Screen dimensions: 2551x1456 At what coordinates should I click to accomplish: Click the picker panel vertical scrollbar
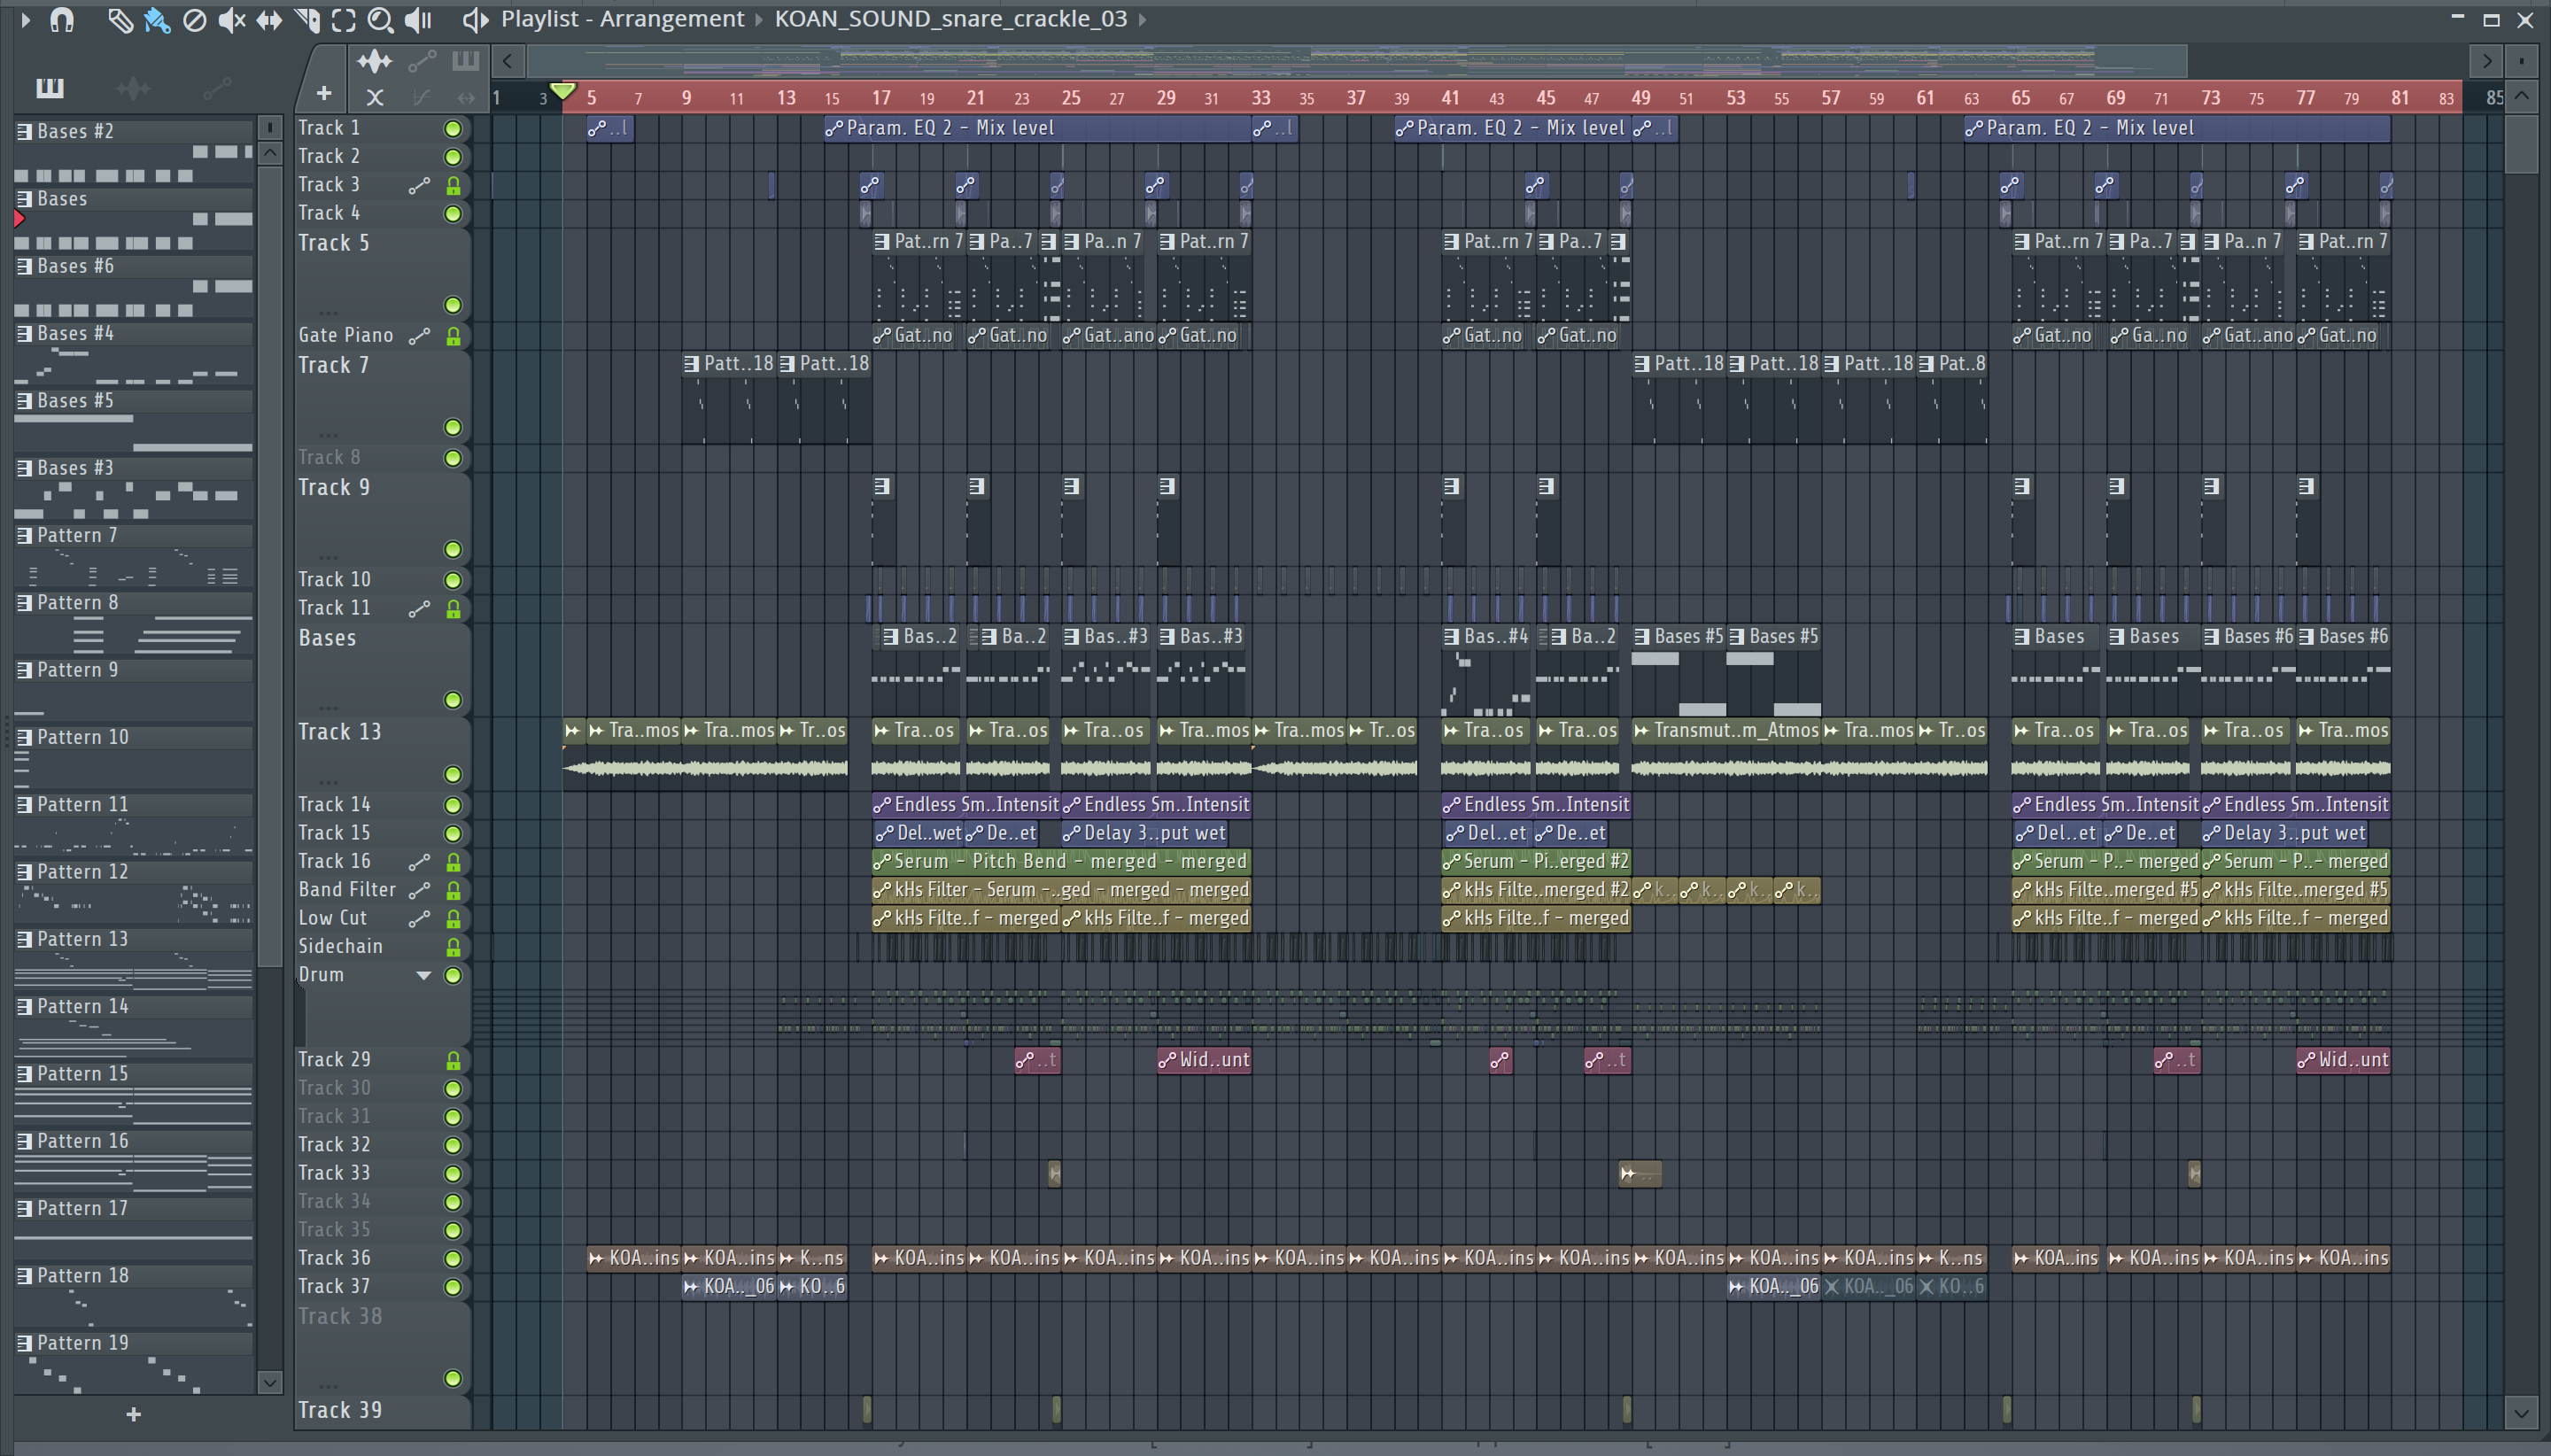(269, 565)
